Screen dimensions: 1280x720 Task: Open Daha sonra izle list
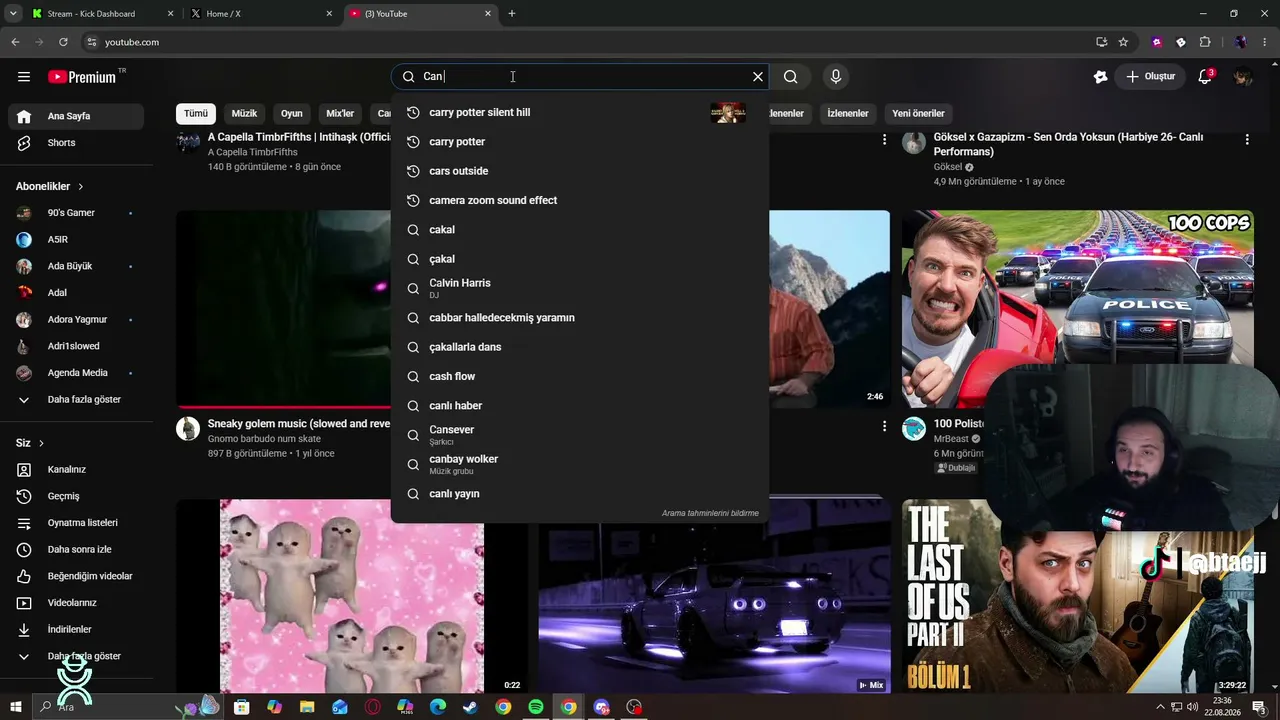[76, 550]
